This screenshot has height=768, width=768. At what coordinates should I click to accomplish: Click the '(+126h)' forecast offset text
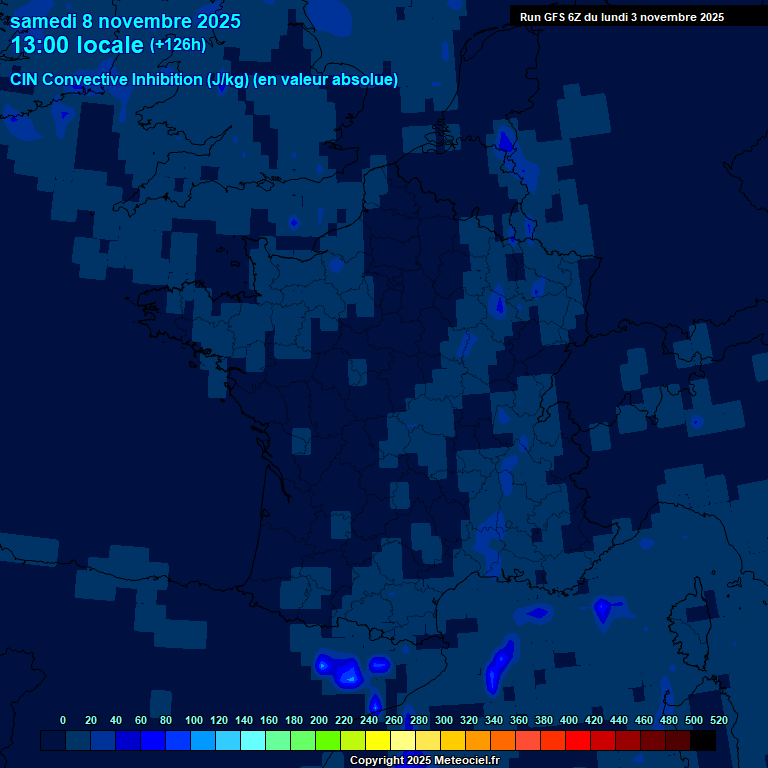point(177,45)
